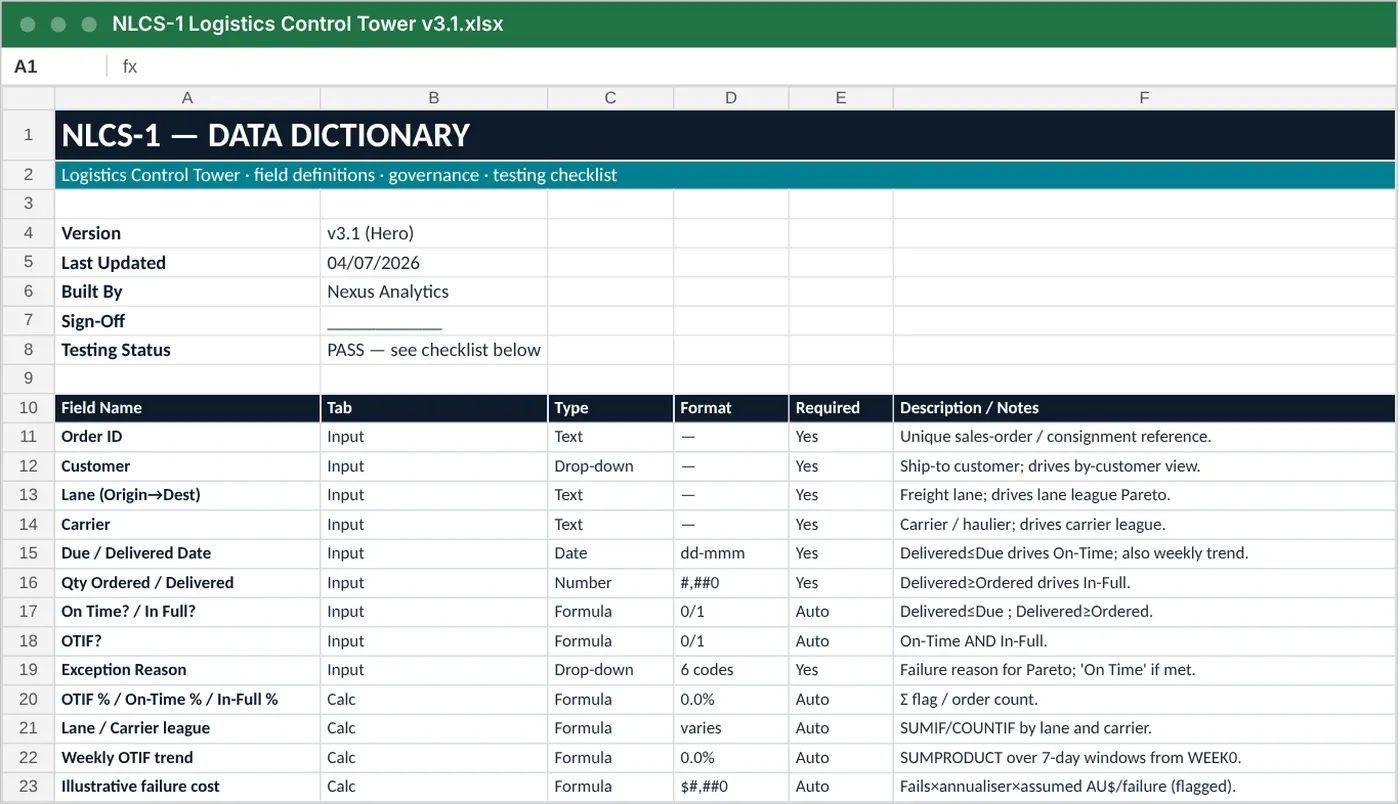Viewport: 1400px width, 804px height.
Task: Click the 'Required' column header cell
Action: click(841, 408)
